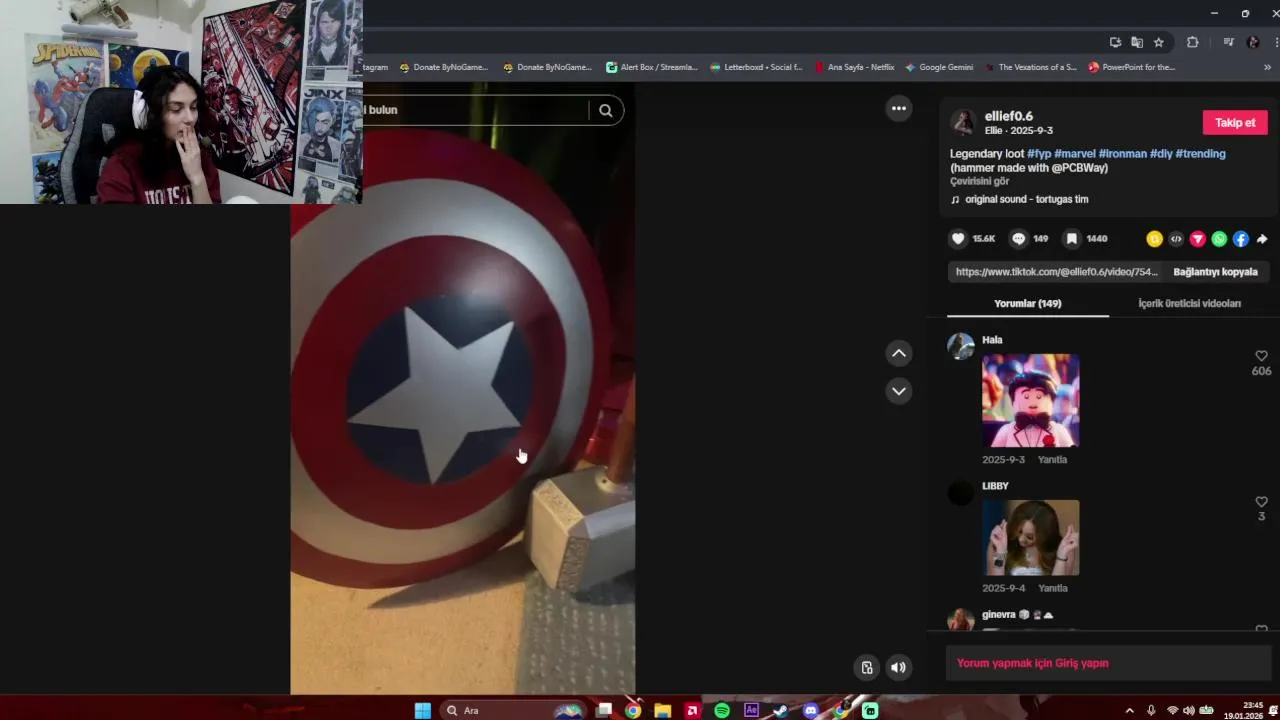
Task: Click the red send-to-friends icon
Action: click(x=1197, y=239)
